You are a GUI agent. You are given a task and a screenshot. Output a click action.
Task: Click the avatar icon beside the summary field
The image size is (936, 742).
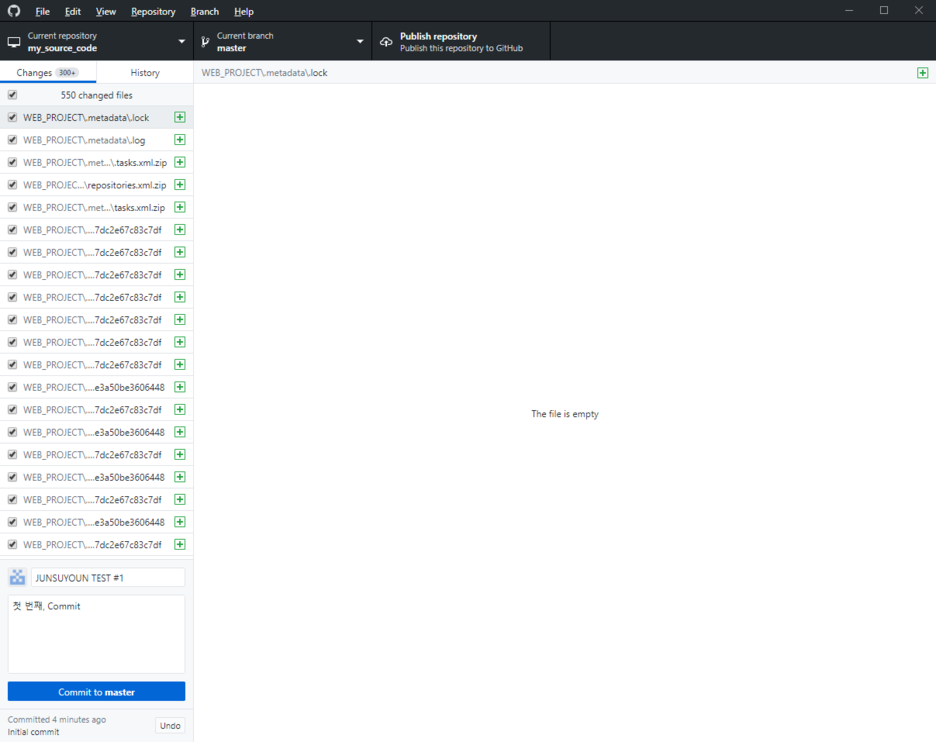click(x=16, y=577)
